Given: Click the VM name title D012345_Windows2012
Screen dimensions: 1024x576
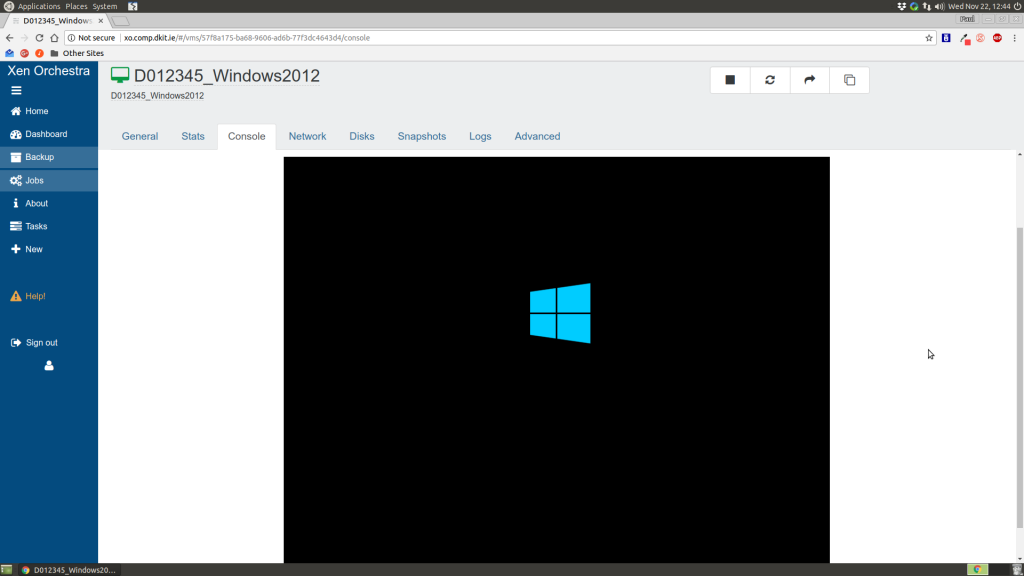Looking at the screenshot, I should [227, 76].
